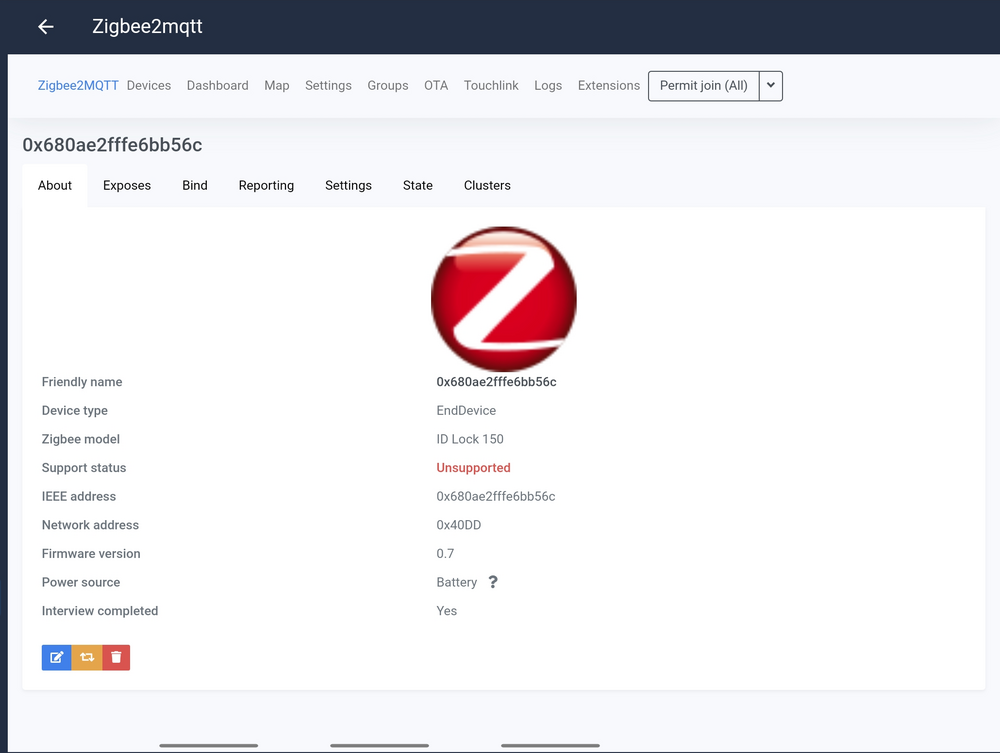This screenshot has width=1000, height=753.
Task: Open the OTA updates page
Action: click(436, 86)
